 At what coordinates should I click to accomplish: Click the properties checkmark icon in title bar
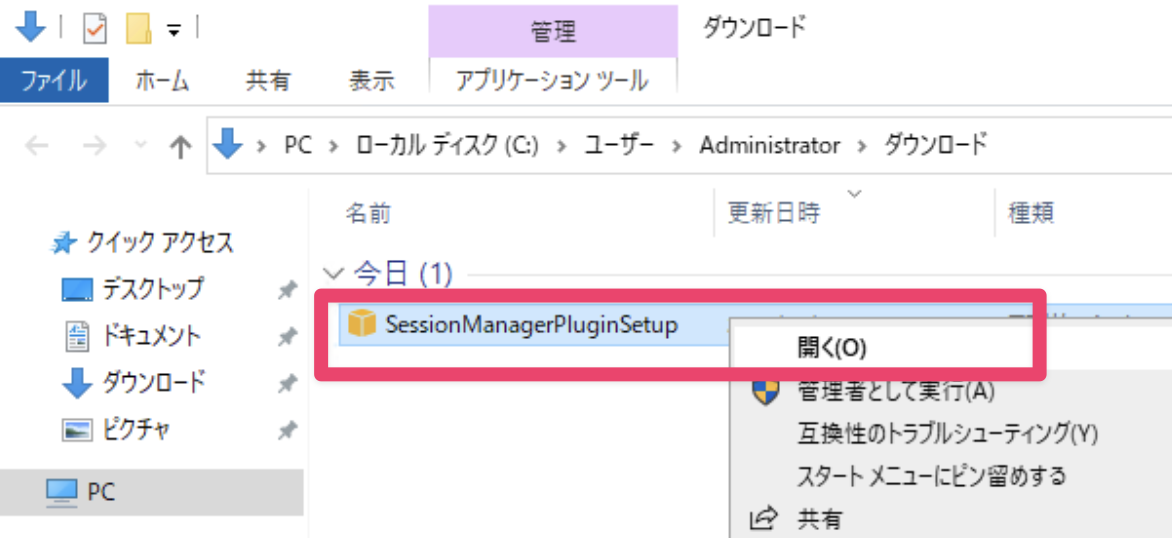(x=95, y=29)
